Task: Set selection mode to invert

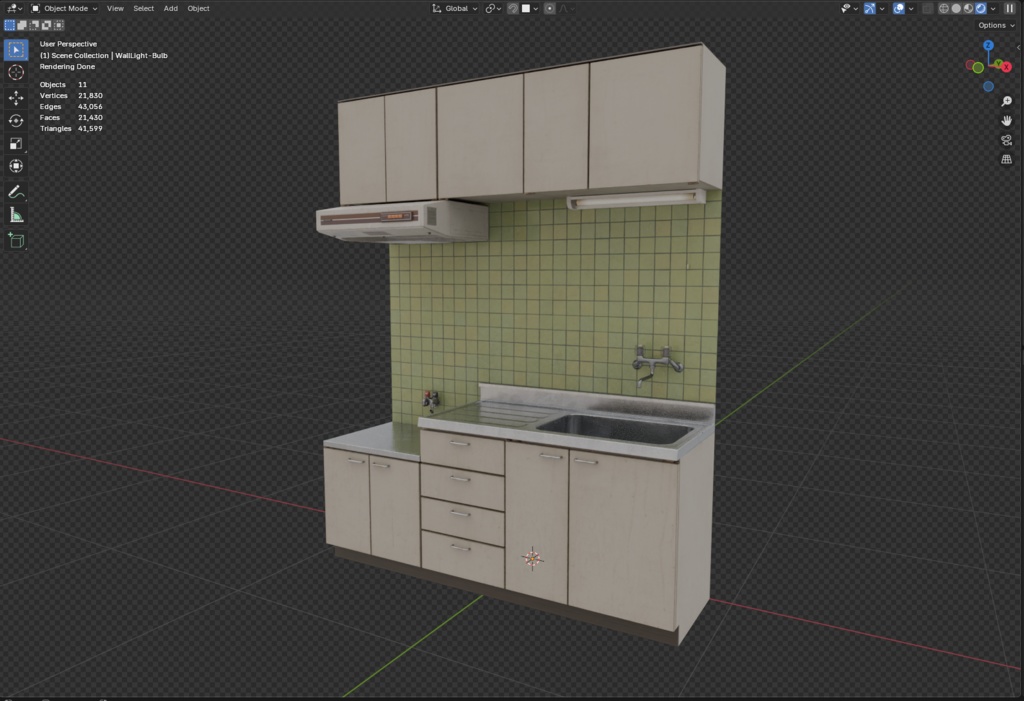Action: 46,25
